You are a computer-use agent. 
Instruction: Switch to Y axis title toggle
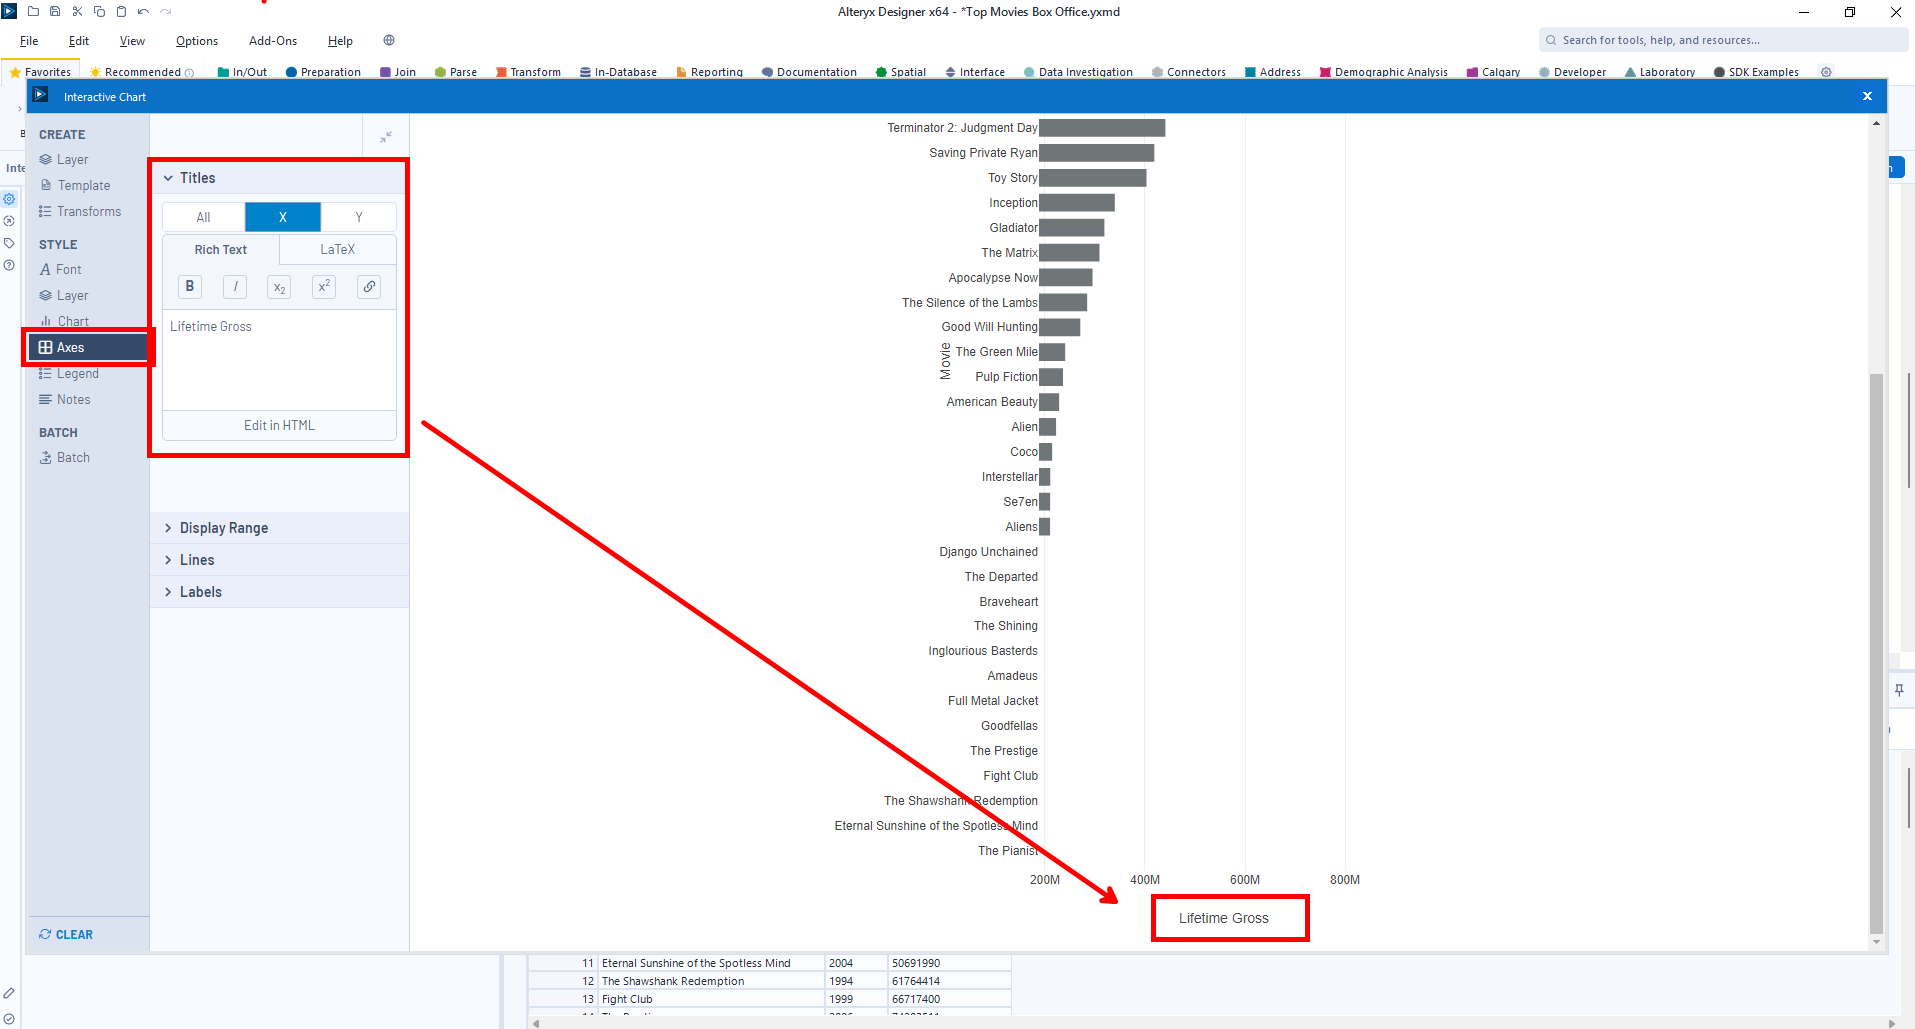tap(359, 217)
